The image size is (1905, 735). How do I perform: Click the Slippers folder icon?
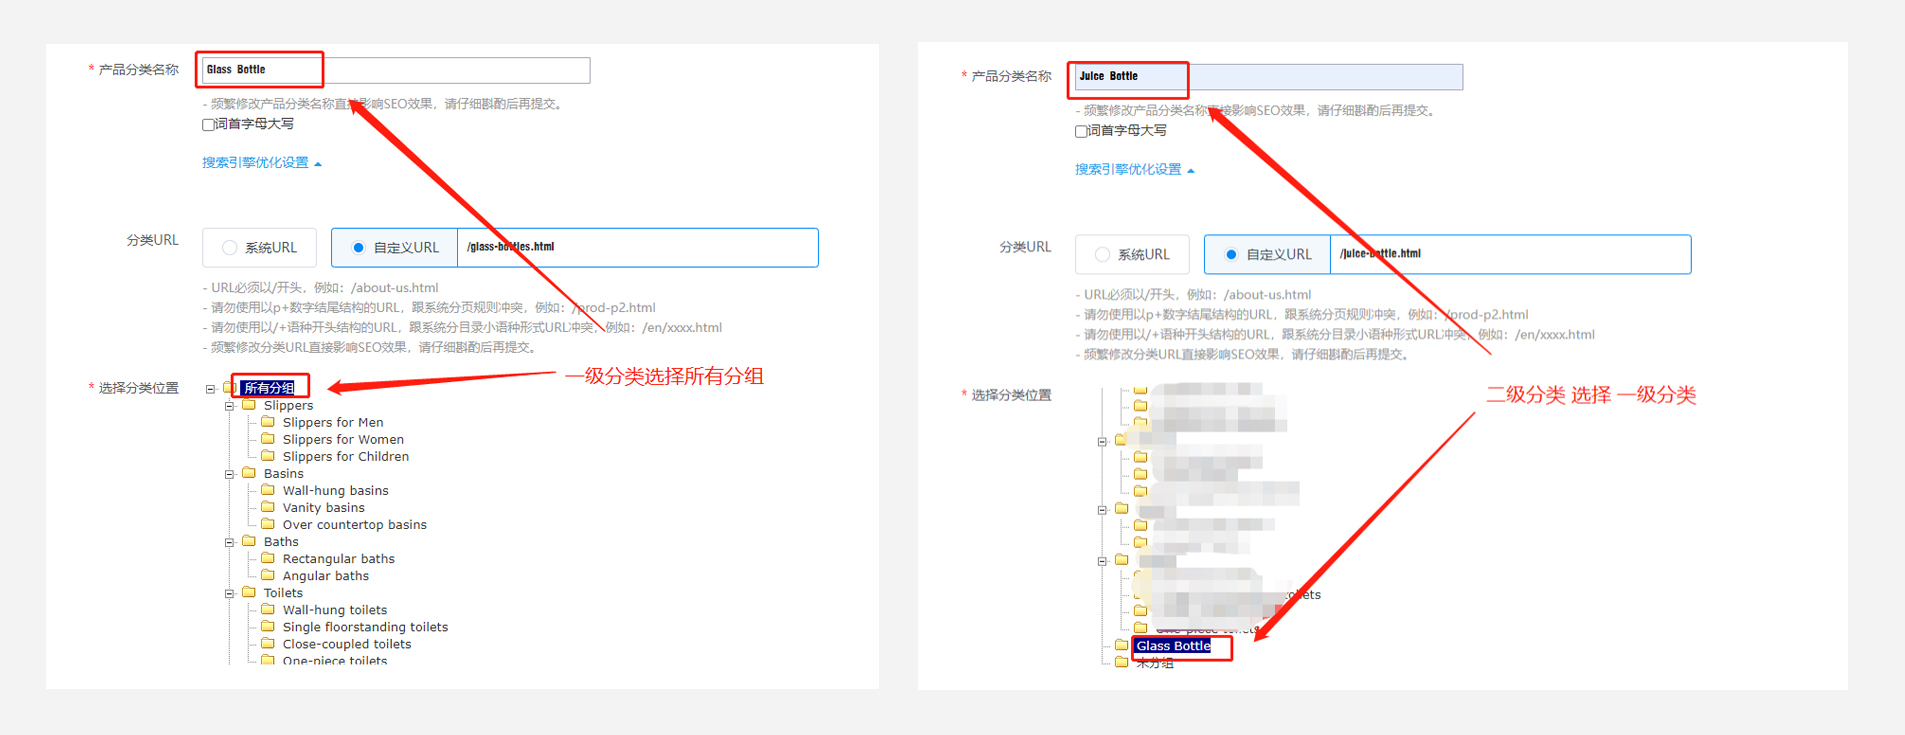pos(249,404)
